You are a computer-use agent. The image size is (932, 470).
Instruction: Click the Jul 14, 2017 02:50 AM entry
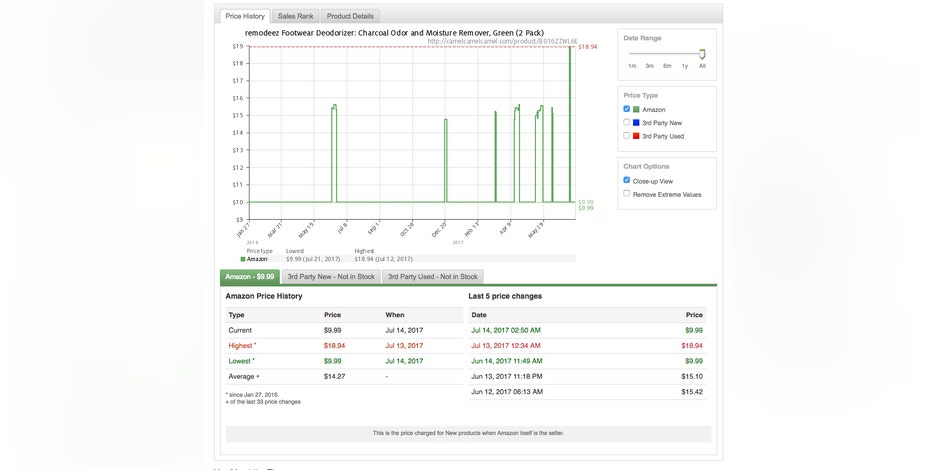[506, 330]
